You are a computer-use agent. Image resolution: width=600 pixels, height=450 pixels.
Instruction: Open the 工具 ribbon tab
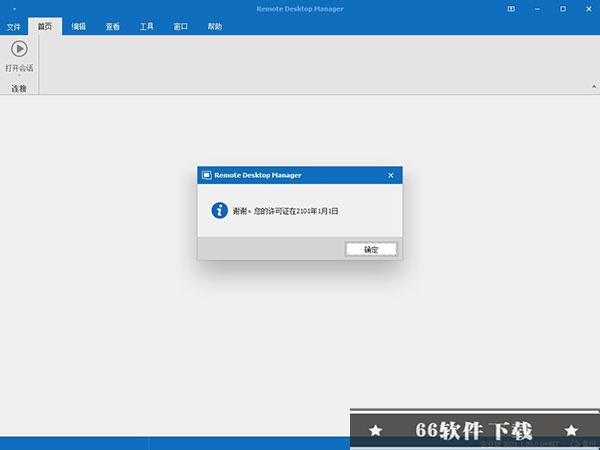click(x=147, y=26)
